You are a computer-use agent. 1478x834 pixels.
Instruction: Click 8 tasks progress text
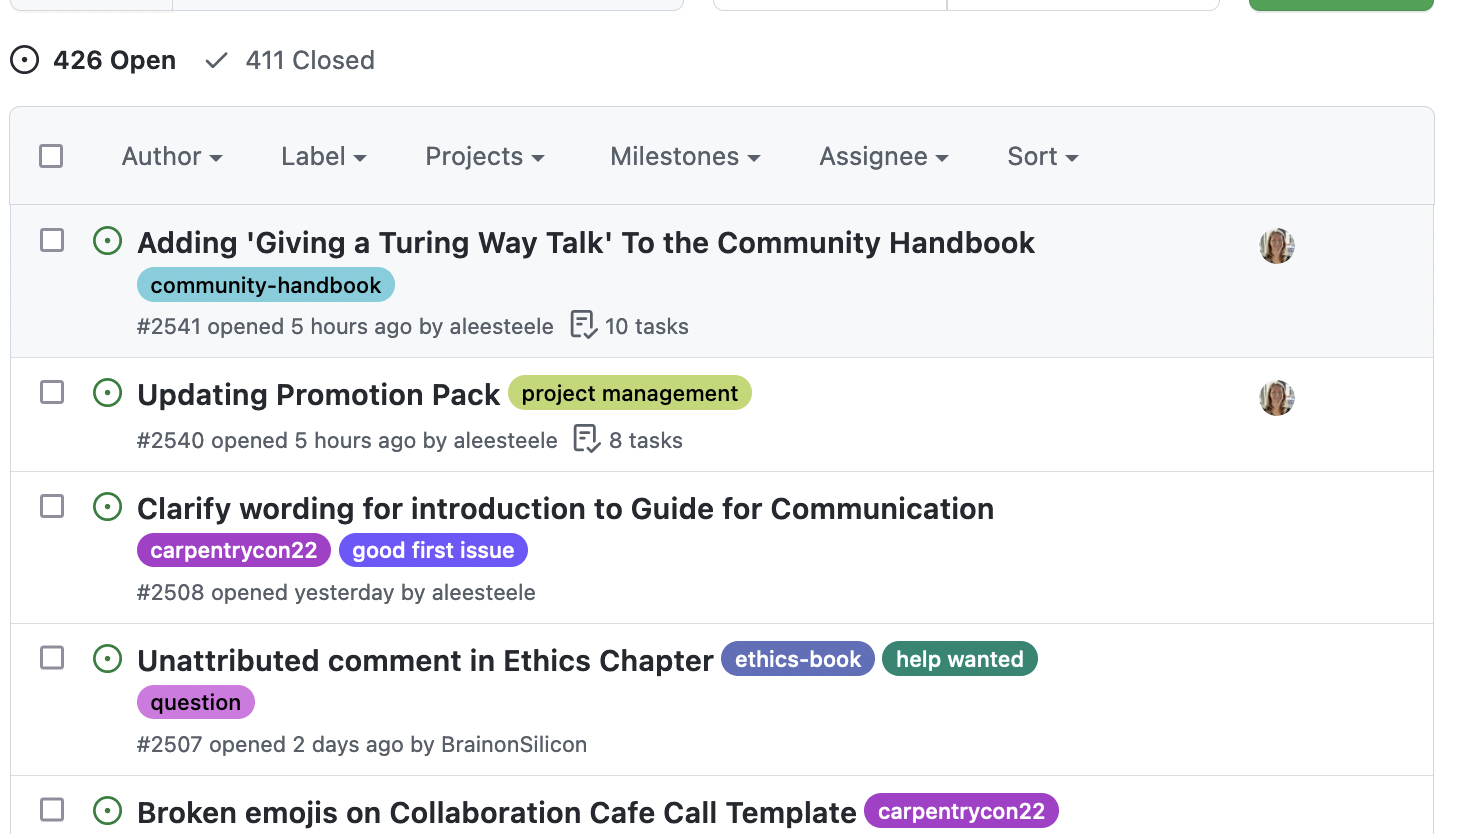click(x=646, y=440)
